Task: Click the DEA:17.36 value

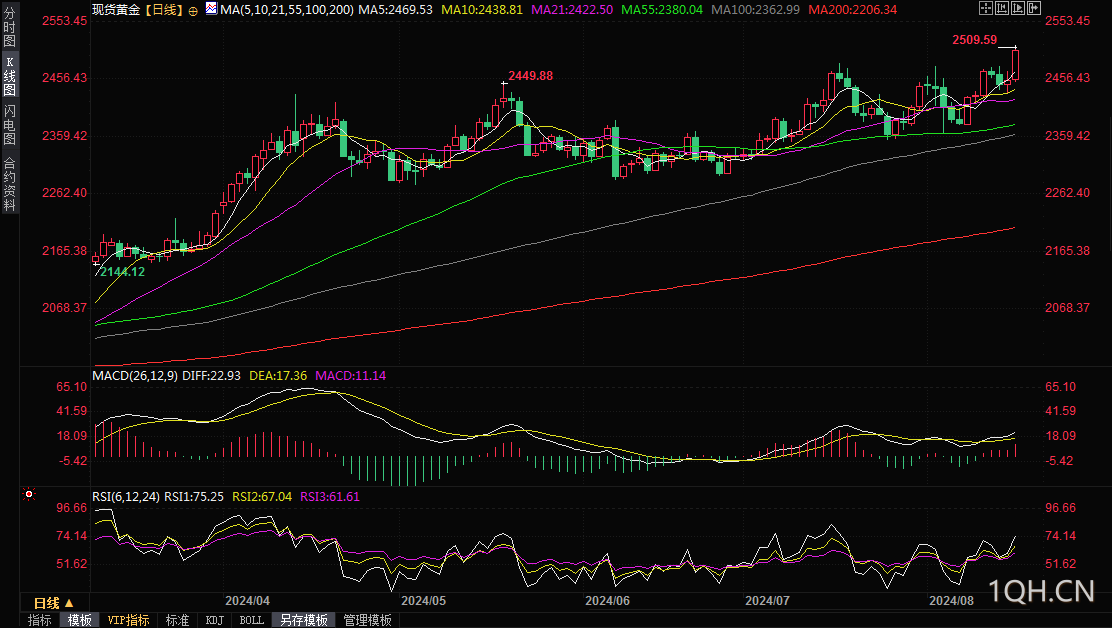Action: click(x=278, y=376)
